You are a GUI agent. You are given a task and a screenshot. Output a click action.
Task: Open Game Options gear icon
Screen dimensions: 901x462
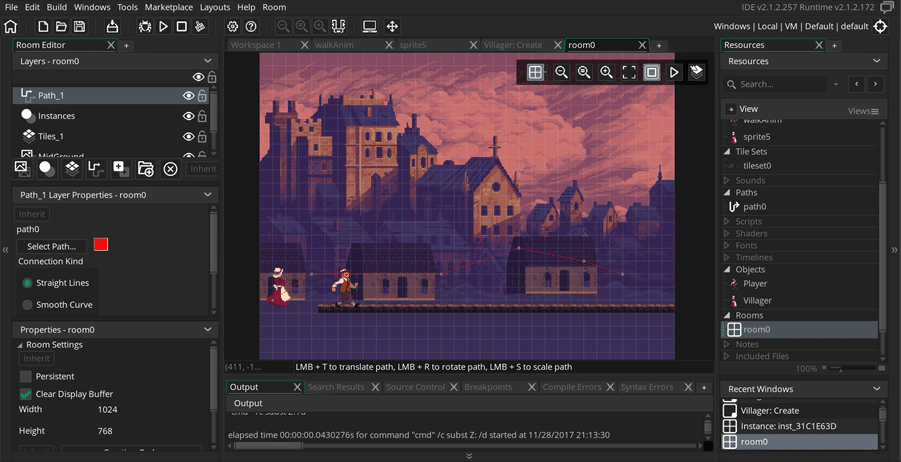tap(233, 26)
